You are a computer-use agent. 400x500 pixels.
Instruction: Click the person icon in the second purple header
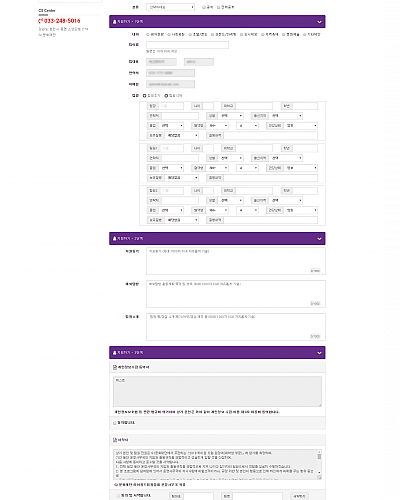pyautogui.click(x=115, y=239)
